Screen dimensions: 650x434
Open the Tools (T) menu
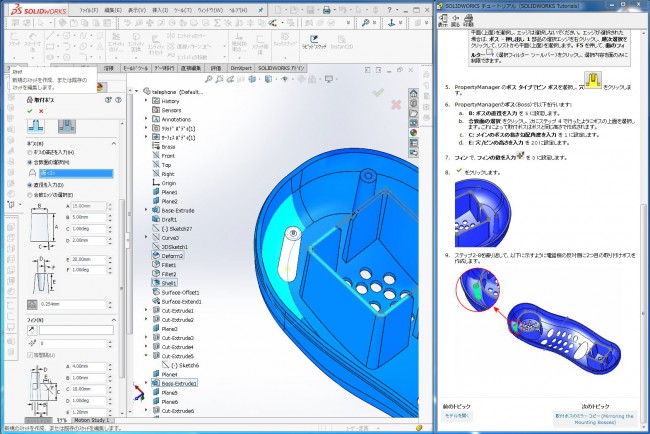point(183,10)
